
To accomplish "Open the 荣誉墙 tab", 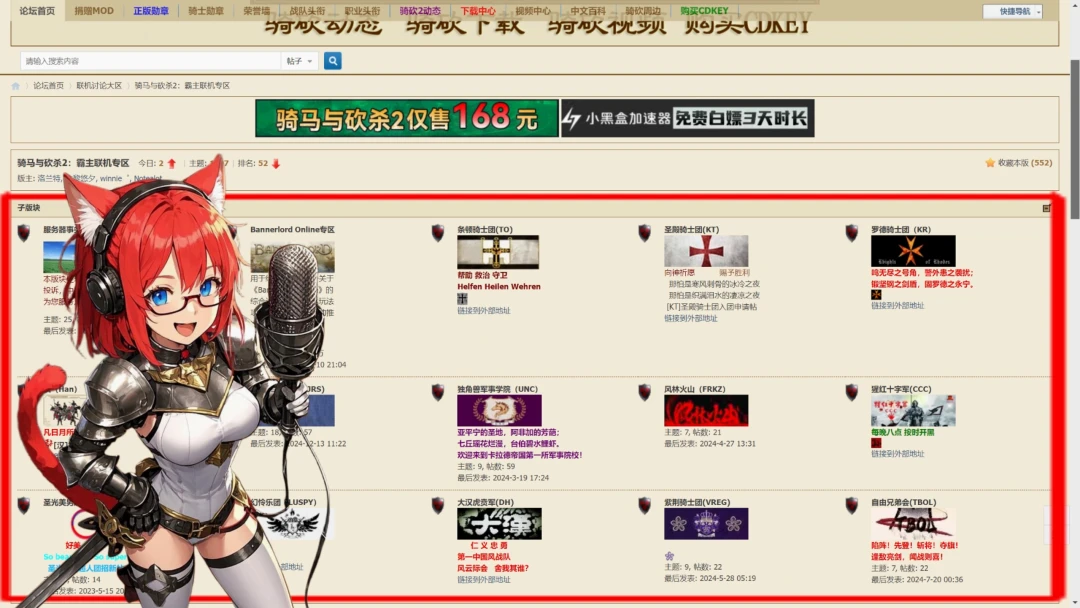I will pyautogui.click(x=256, y=10).
